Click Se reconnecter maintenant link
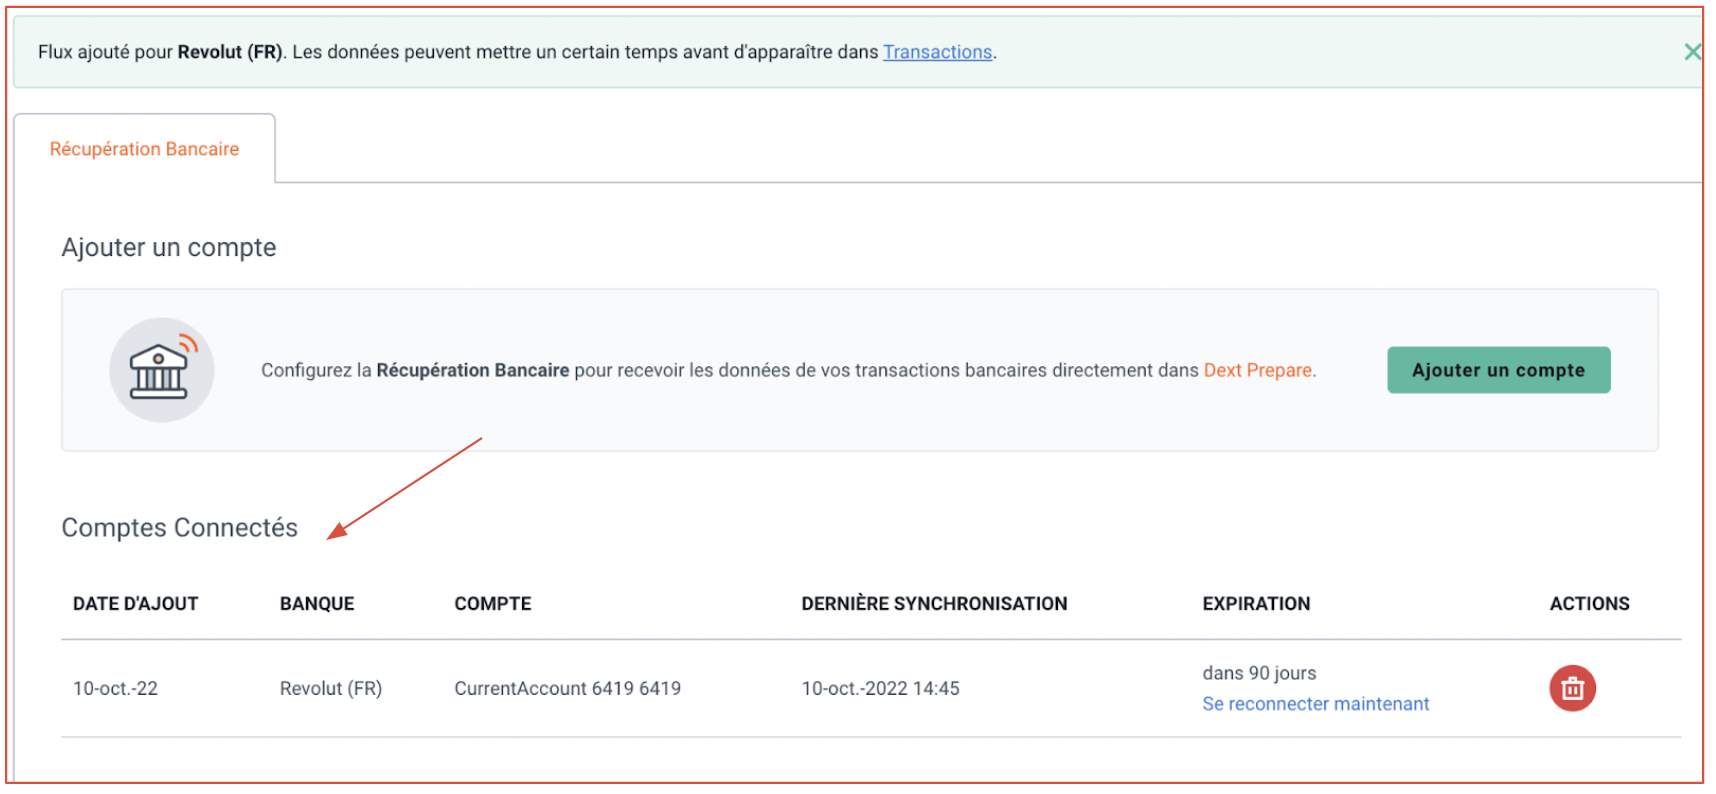 click(1315, 704)
